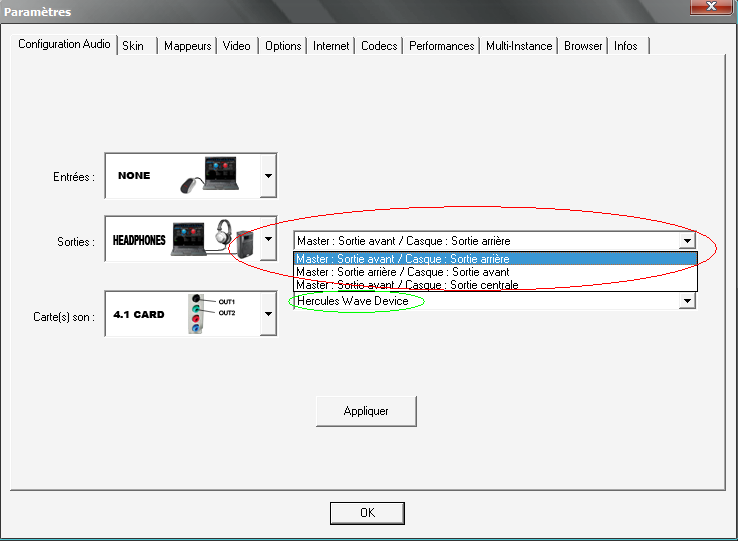Expand the Entrées dropdown arrow
This screenshot has height=541, width=738.
click(x=267, y=176)
